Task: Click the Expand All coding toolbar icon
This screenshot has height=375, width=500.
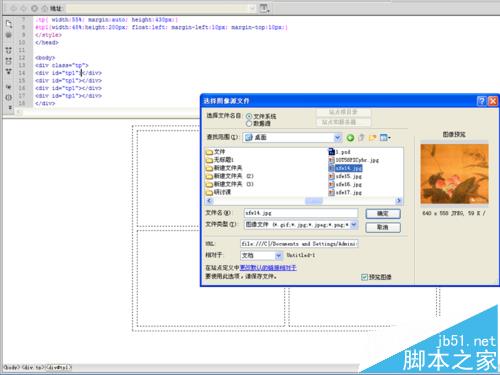Action: 9,72
